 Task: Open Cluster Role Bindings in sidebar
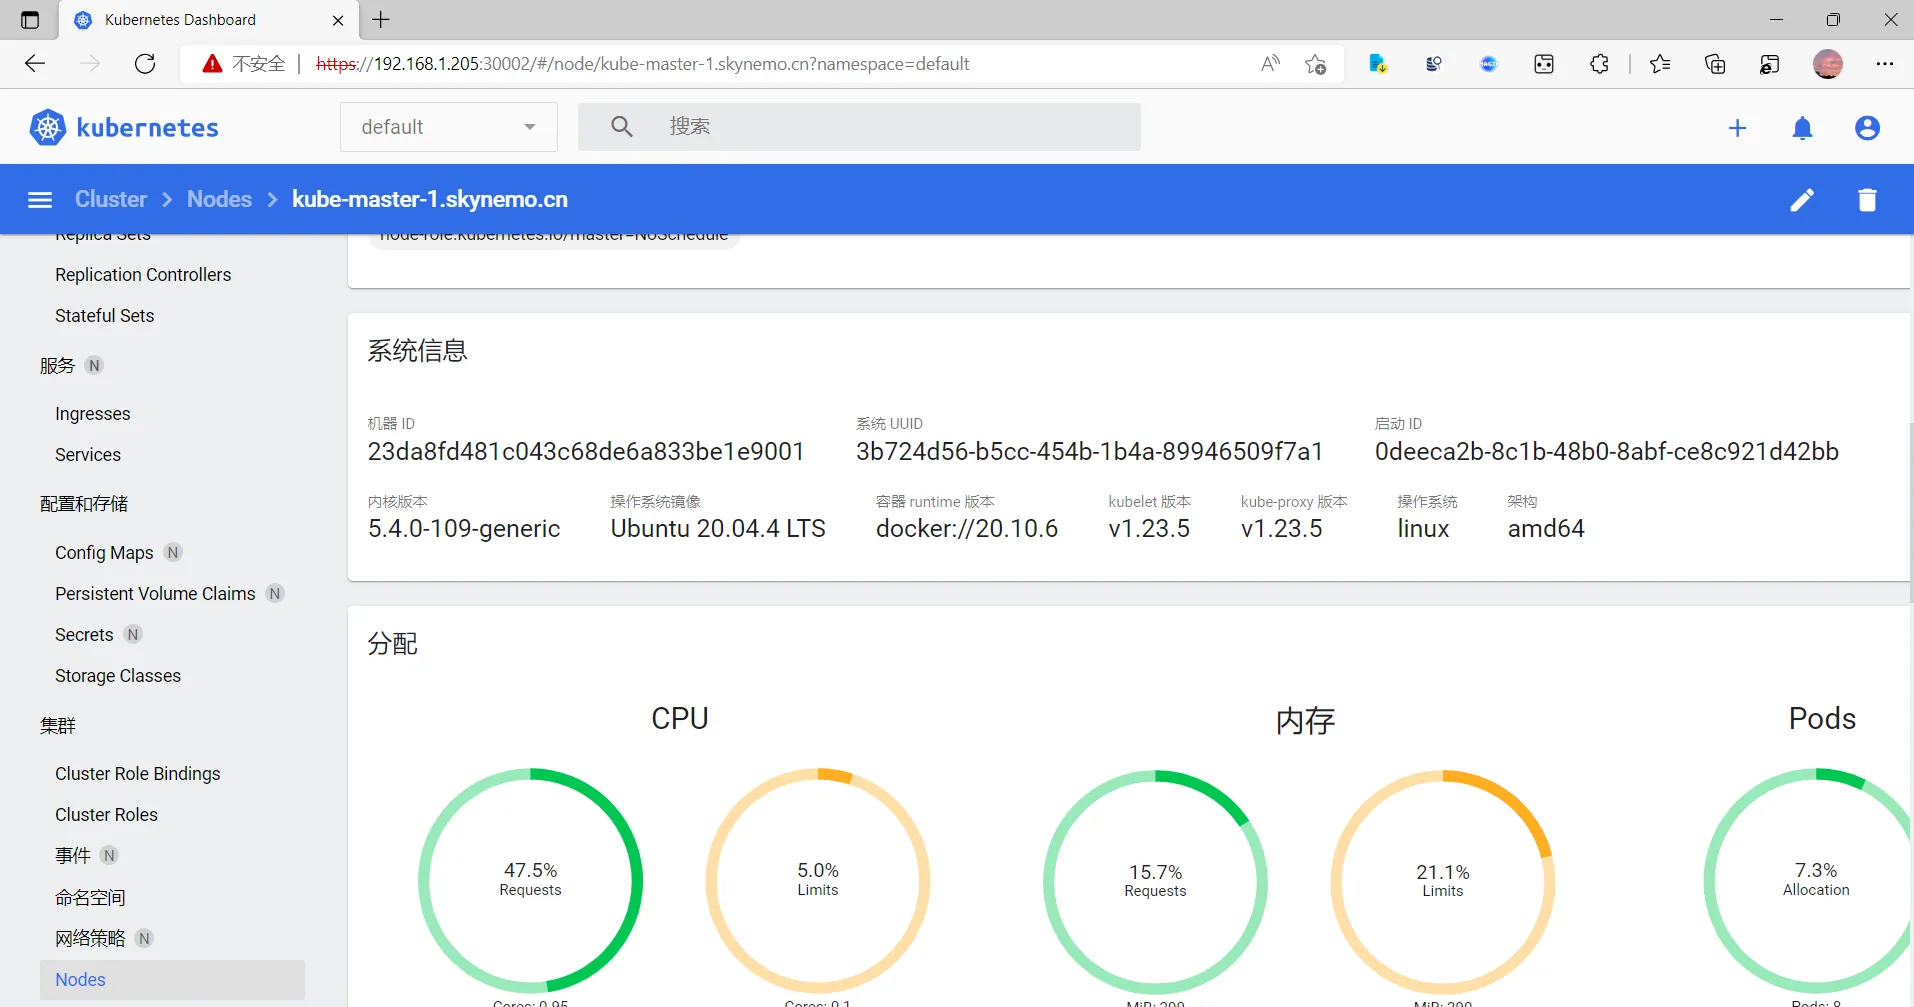click(138, 774)
